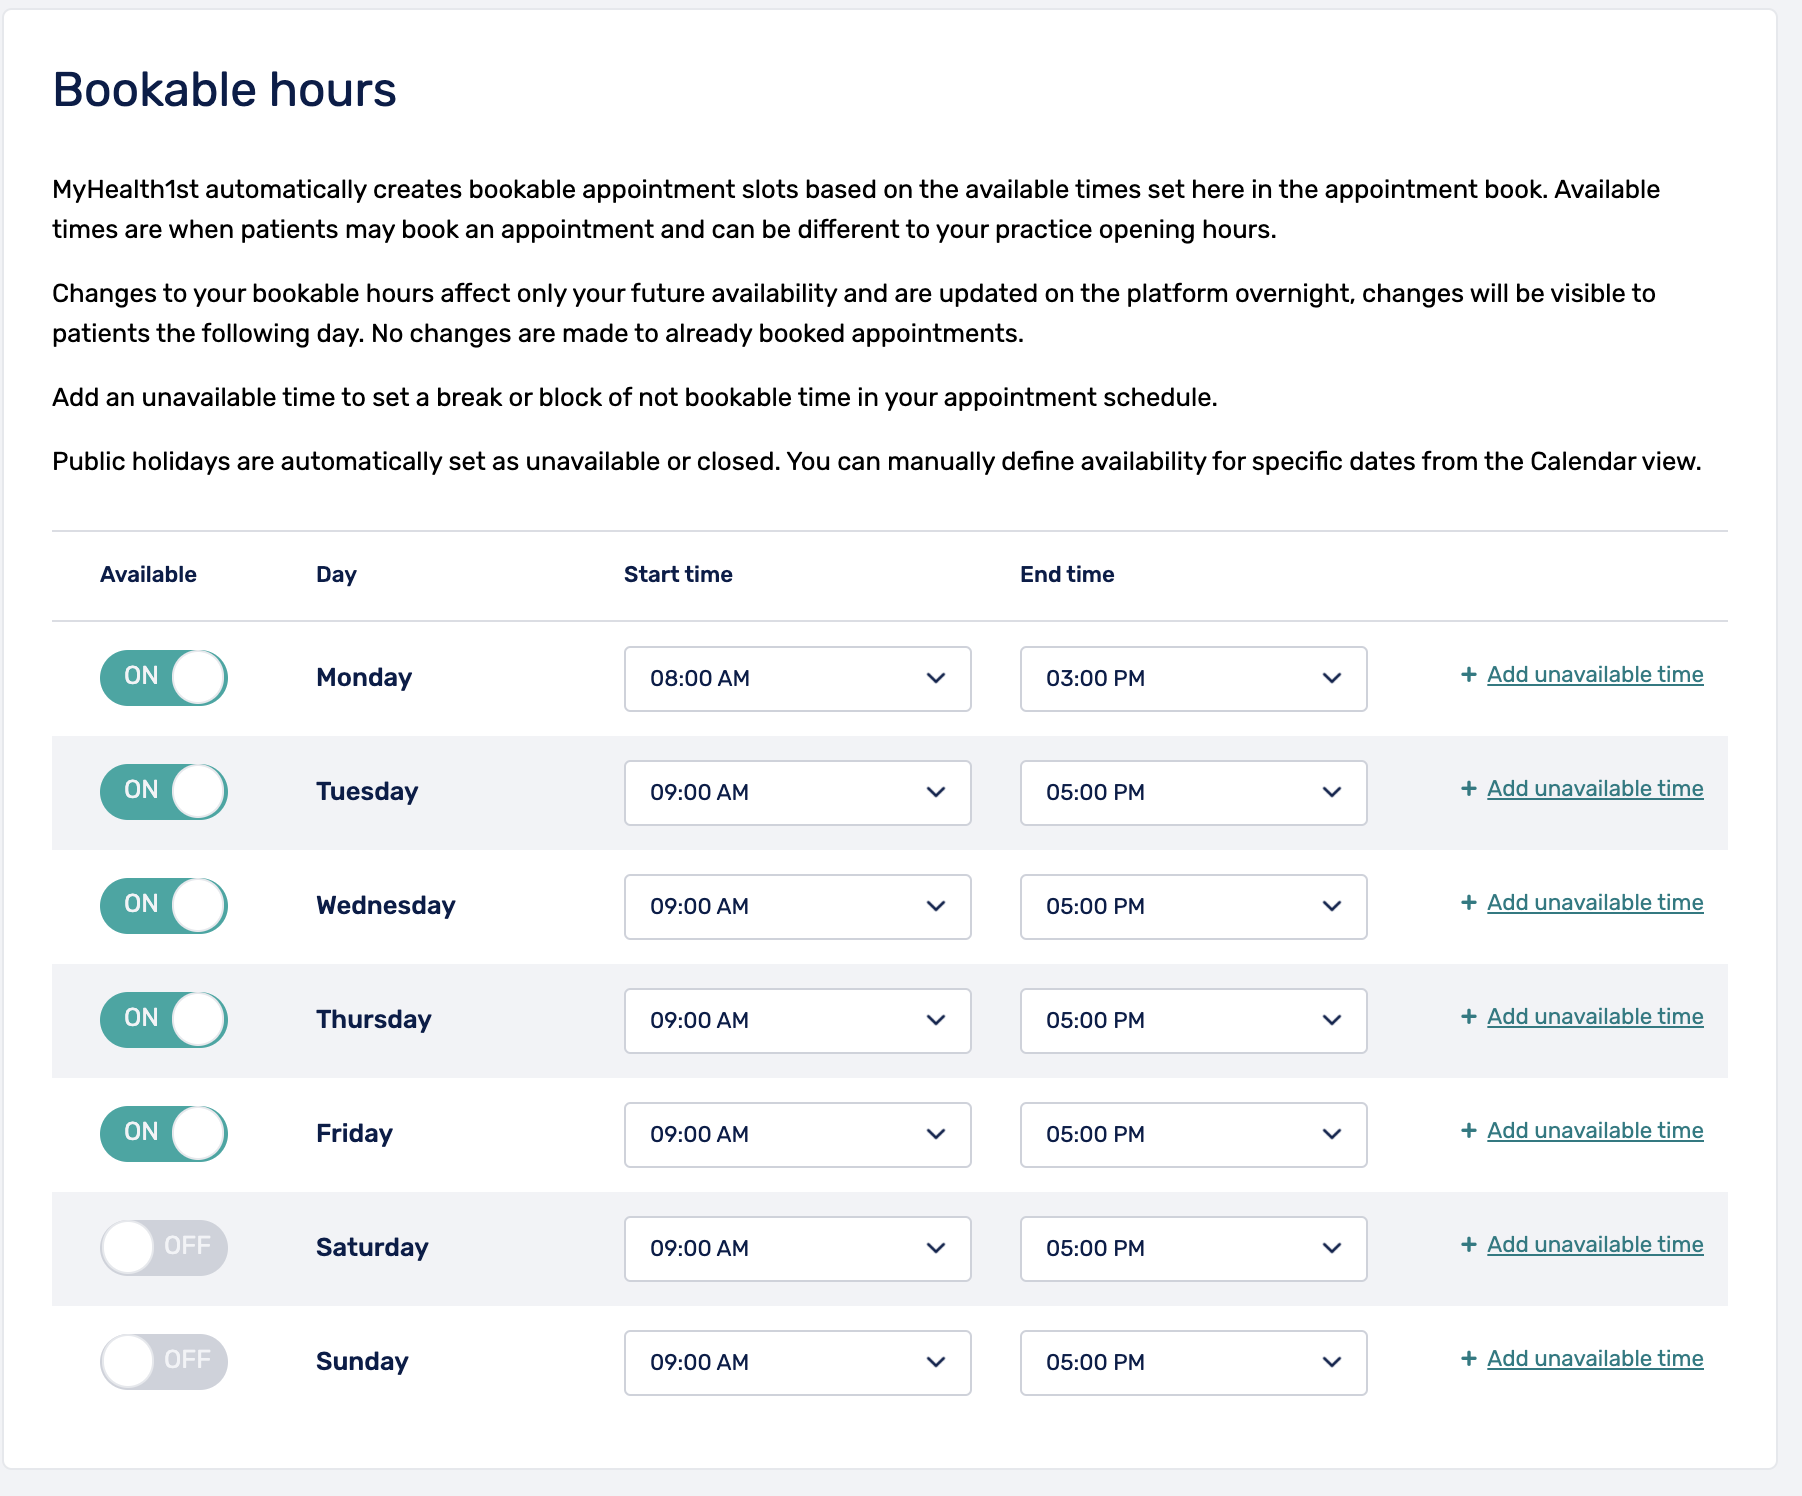Open Monday start time dropdown

point(797,679)
